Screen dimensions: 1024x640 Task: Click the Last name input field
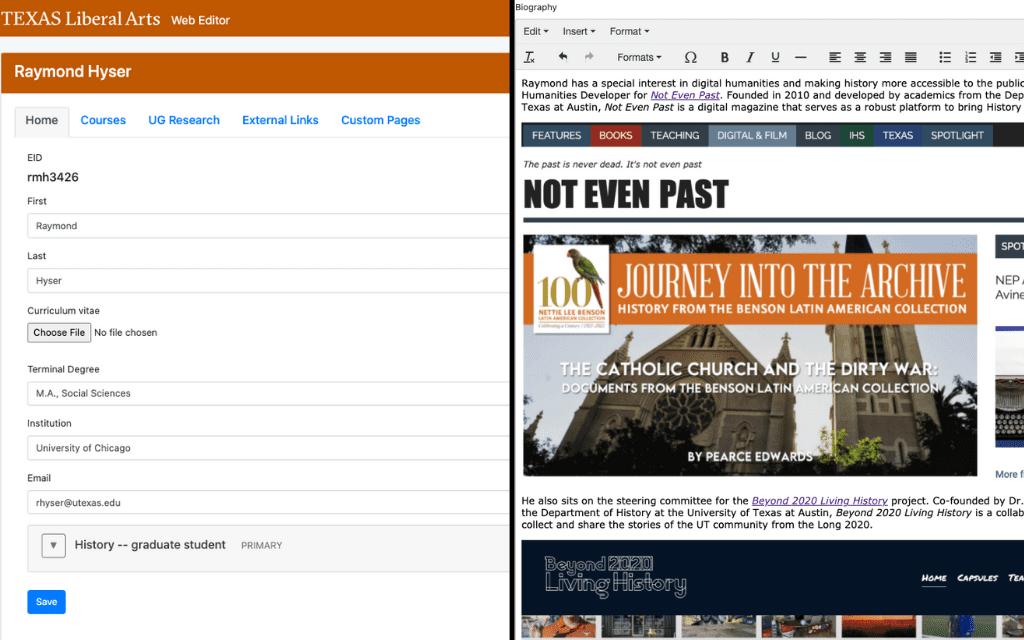click(268, 281)
